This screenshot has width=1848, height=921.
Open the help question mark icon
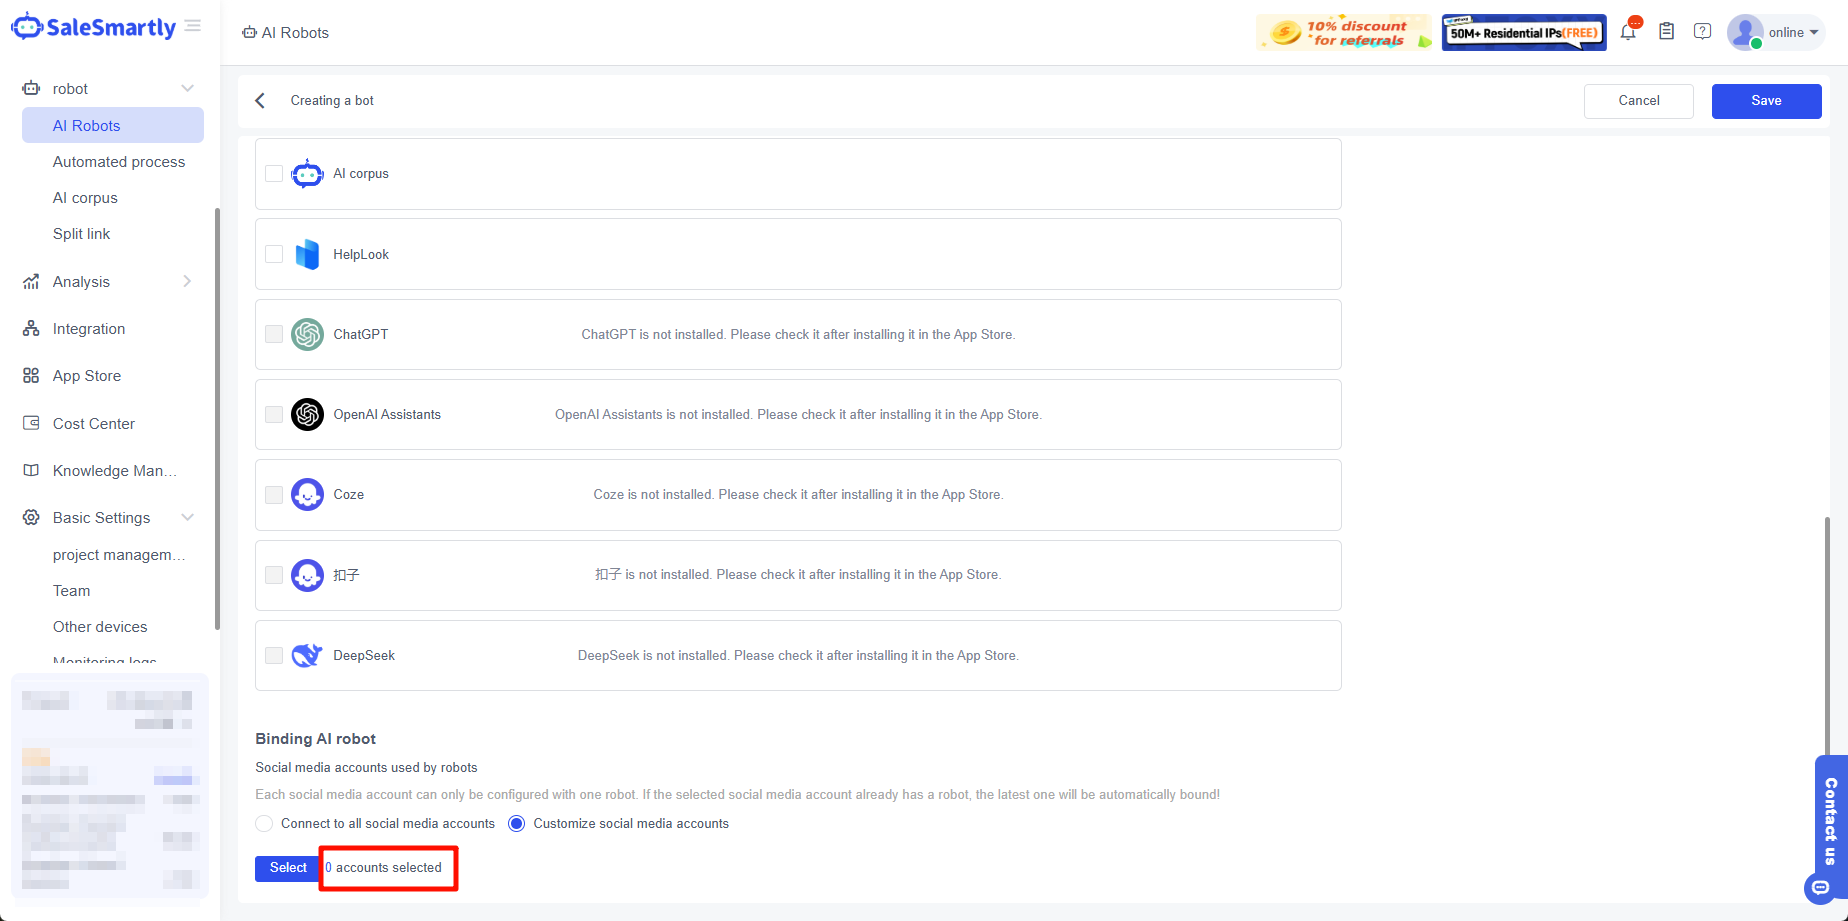pyautogui.click(x=1702, y=32)
